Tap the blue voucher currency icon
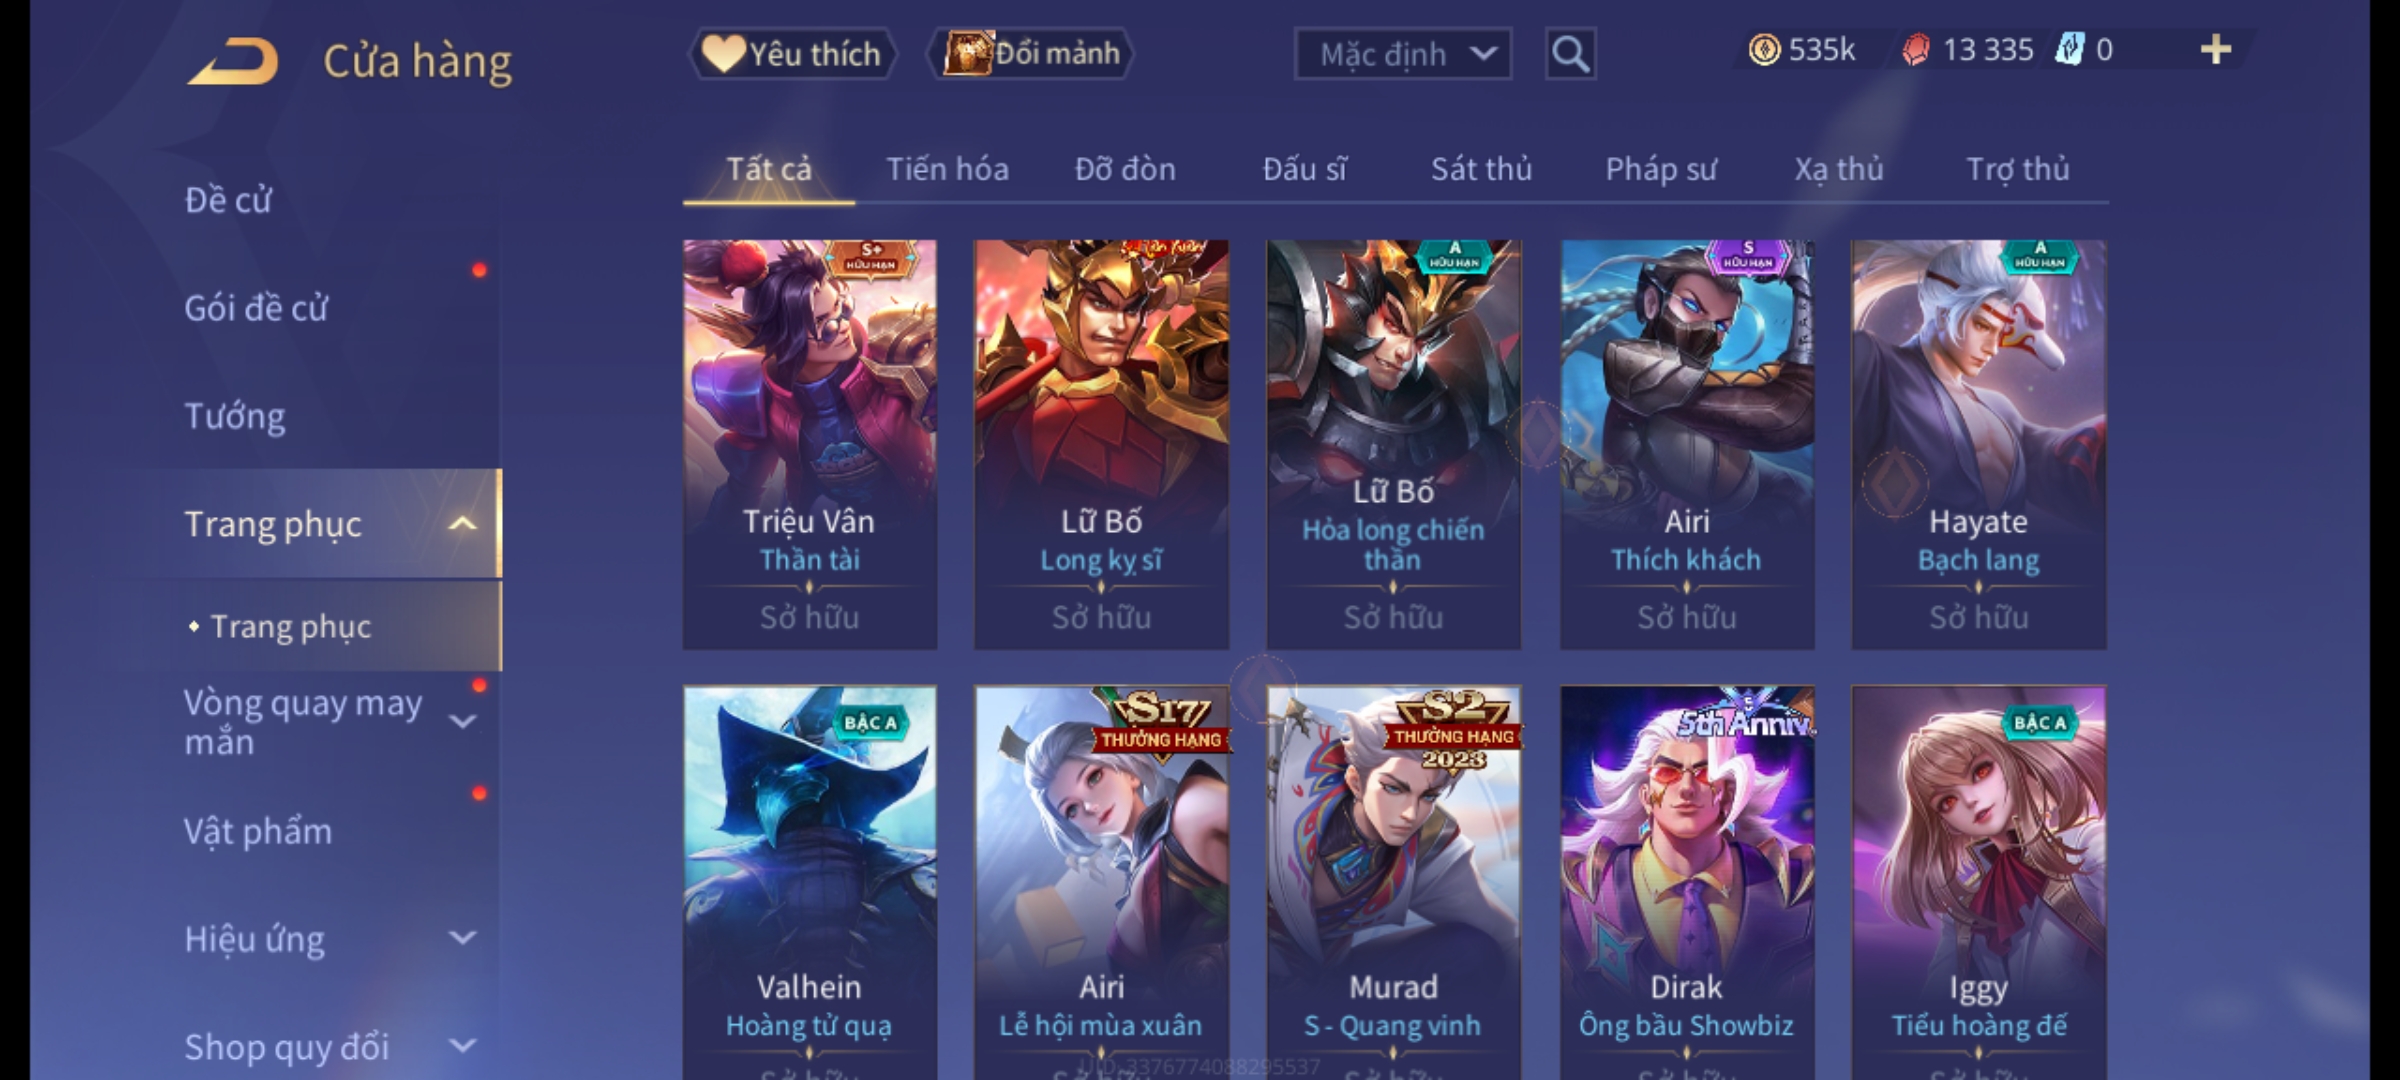This screenshot has width=2400, height=1080. coord(2068,49)
